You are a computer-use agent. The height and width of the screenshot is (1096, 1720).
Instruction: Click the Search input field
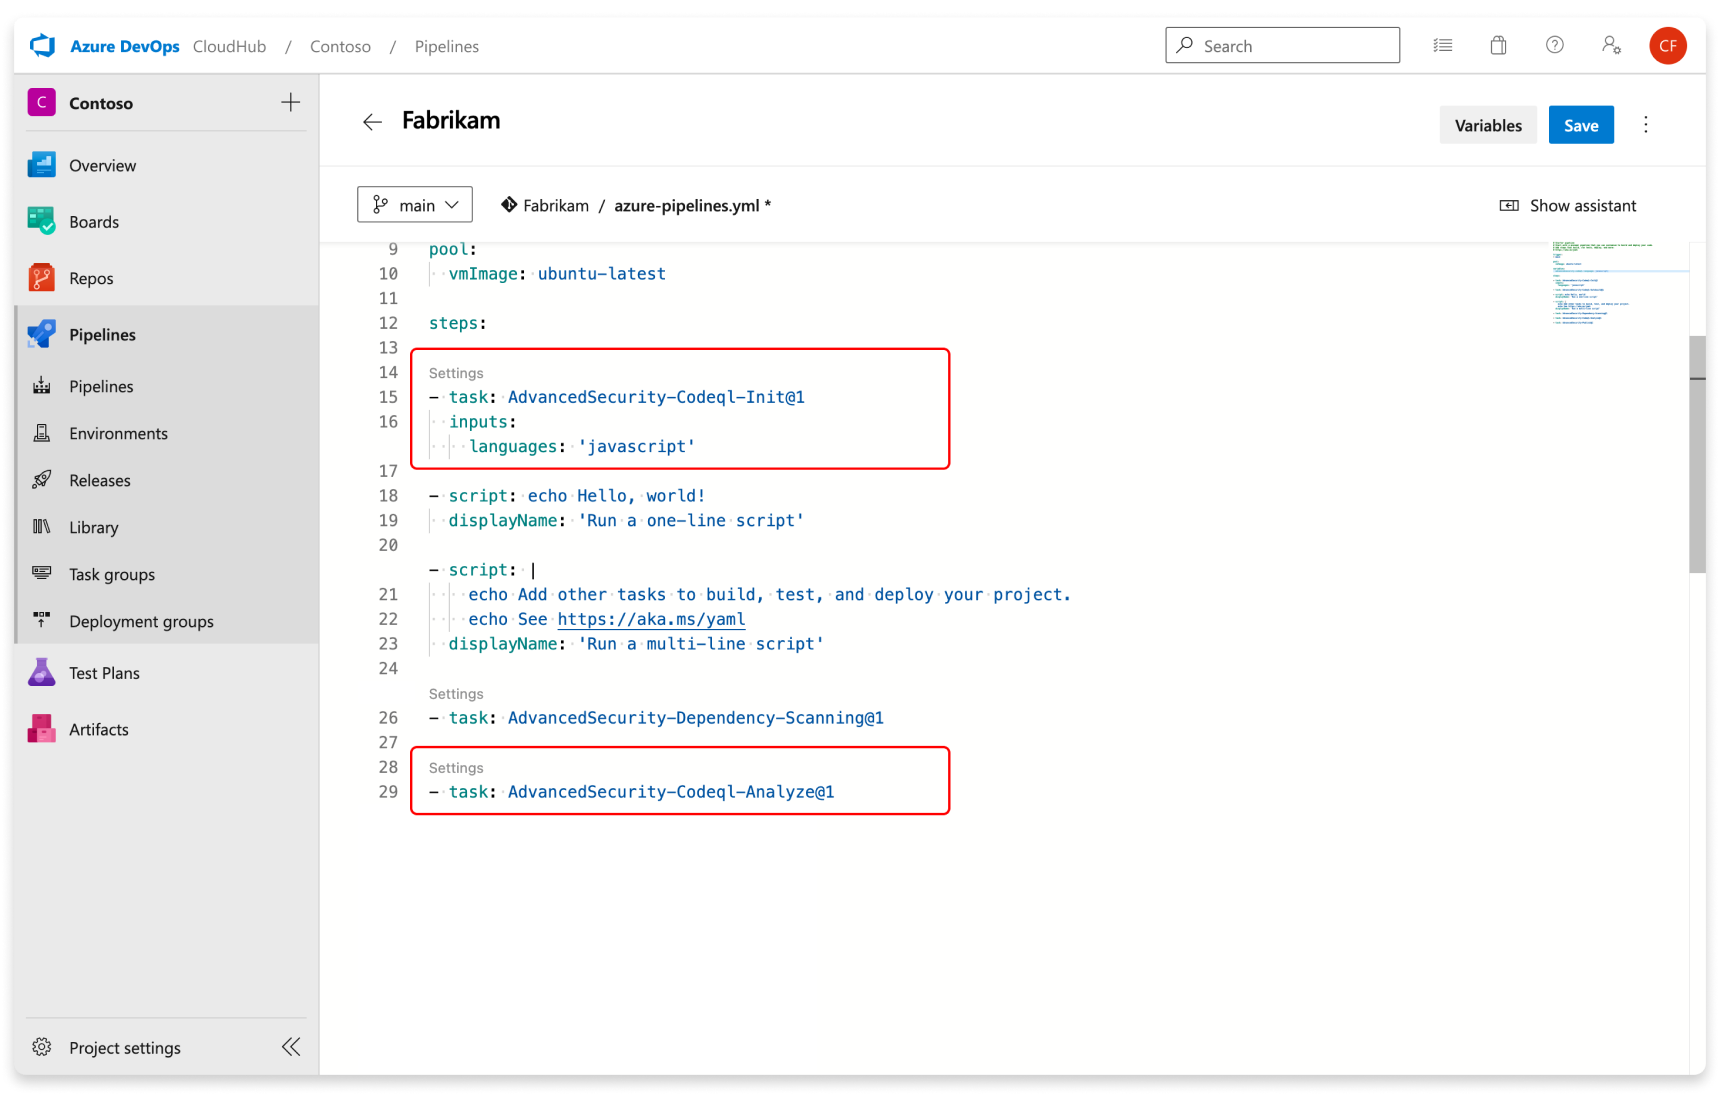(1282, 46)
